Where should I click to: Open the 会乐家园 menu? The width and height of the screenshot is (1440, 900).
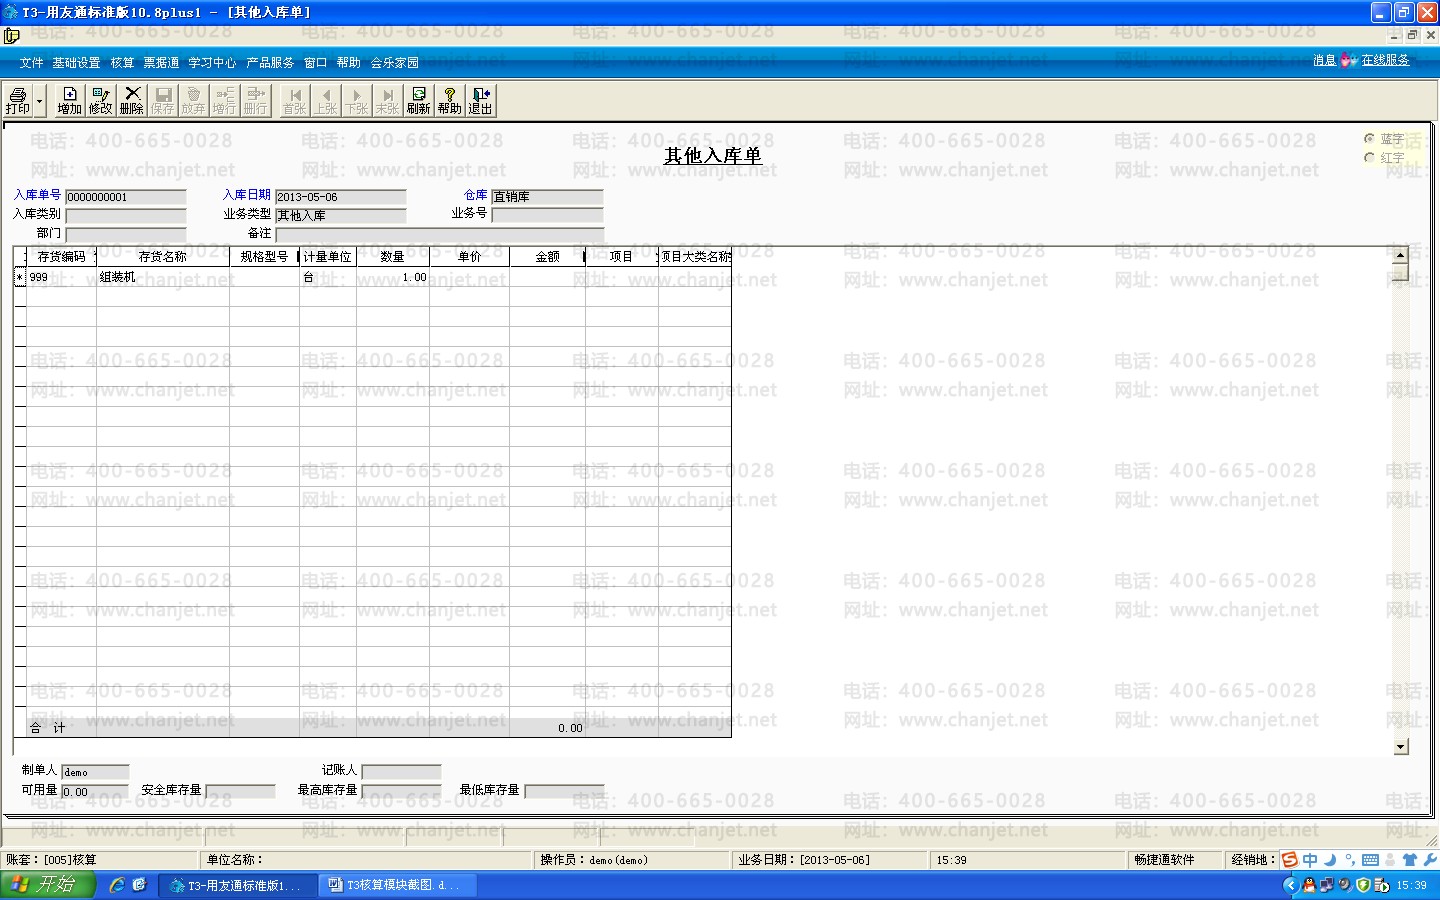[395, 62]
